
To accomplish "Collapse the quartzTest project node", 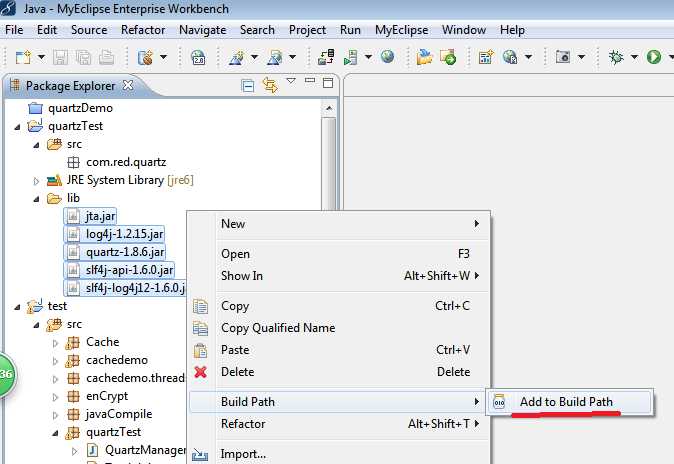I will coord(17,127).
